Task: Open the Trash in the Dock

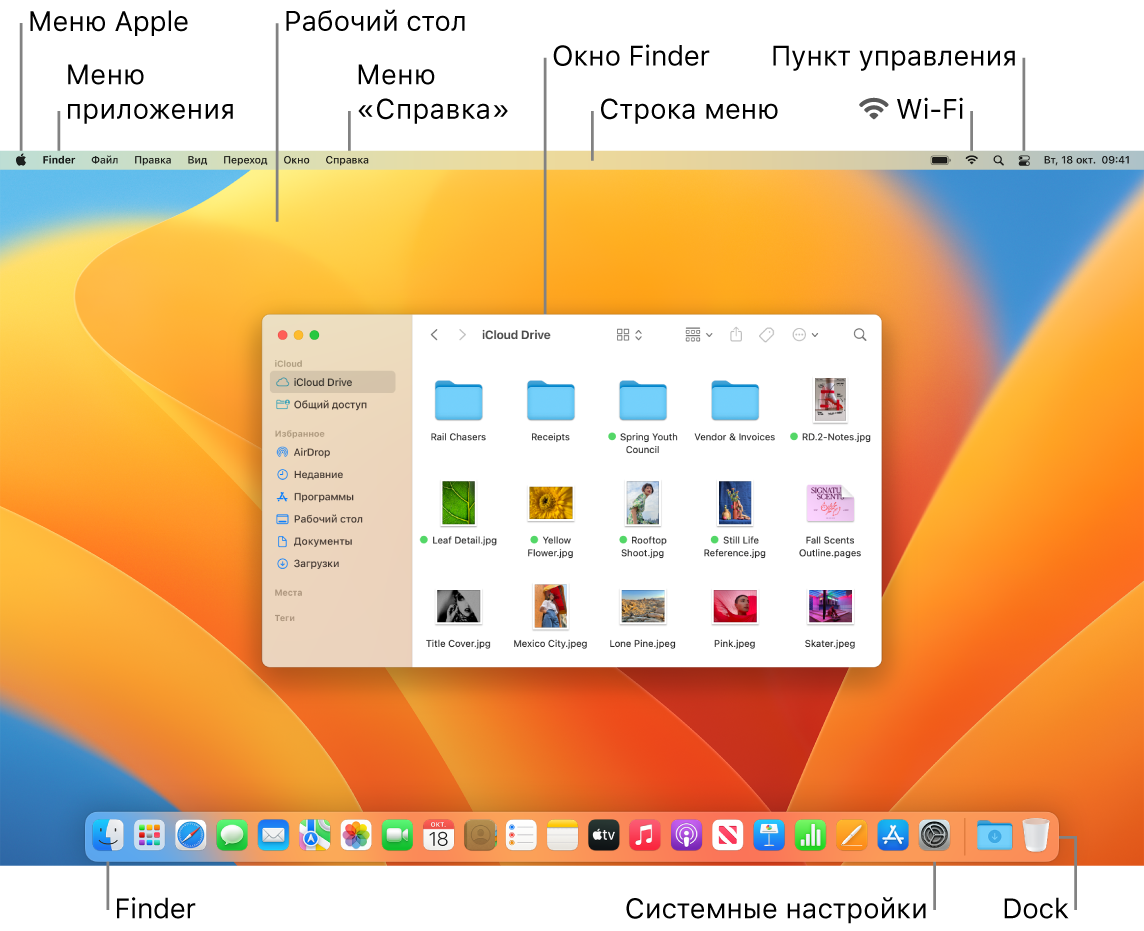Action: coord(1036,836)
